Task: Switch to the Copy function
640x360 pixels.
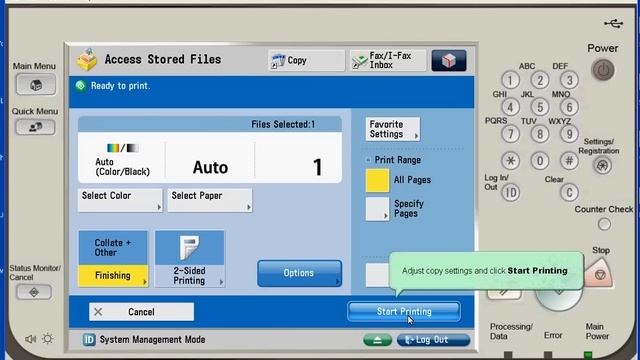Action: coord(307,60)
